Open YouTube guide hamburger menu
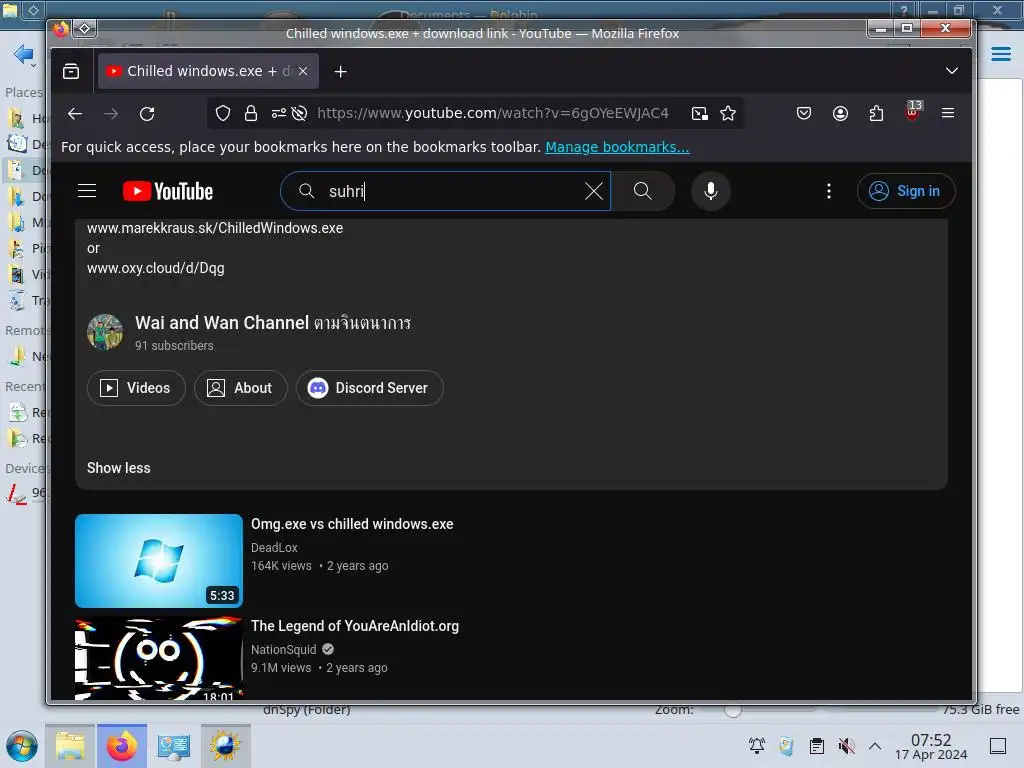Screen dimensions: 1024x768 [87, 191]
